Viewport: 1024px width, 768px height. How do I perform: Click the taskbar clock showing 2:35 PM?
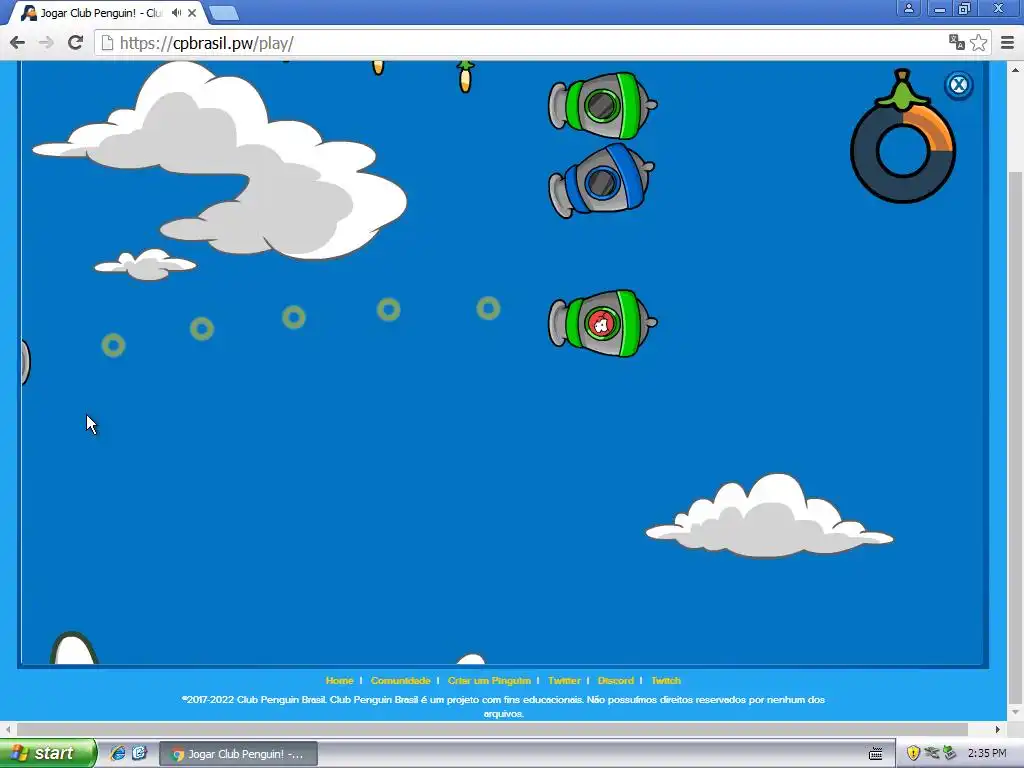(987, 753)
